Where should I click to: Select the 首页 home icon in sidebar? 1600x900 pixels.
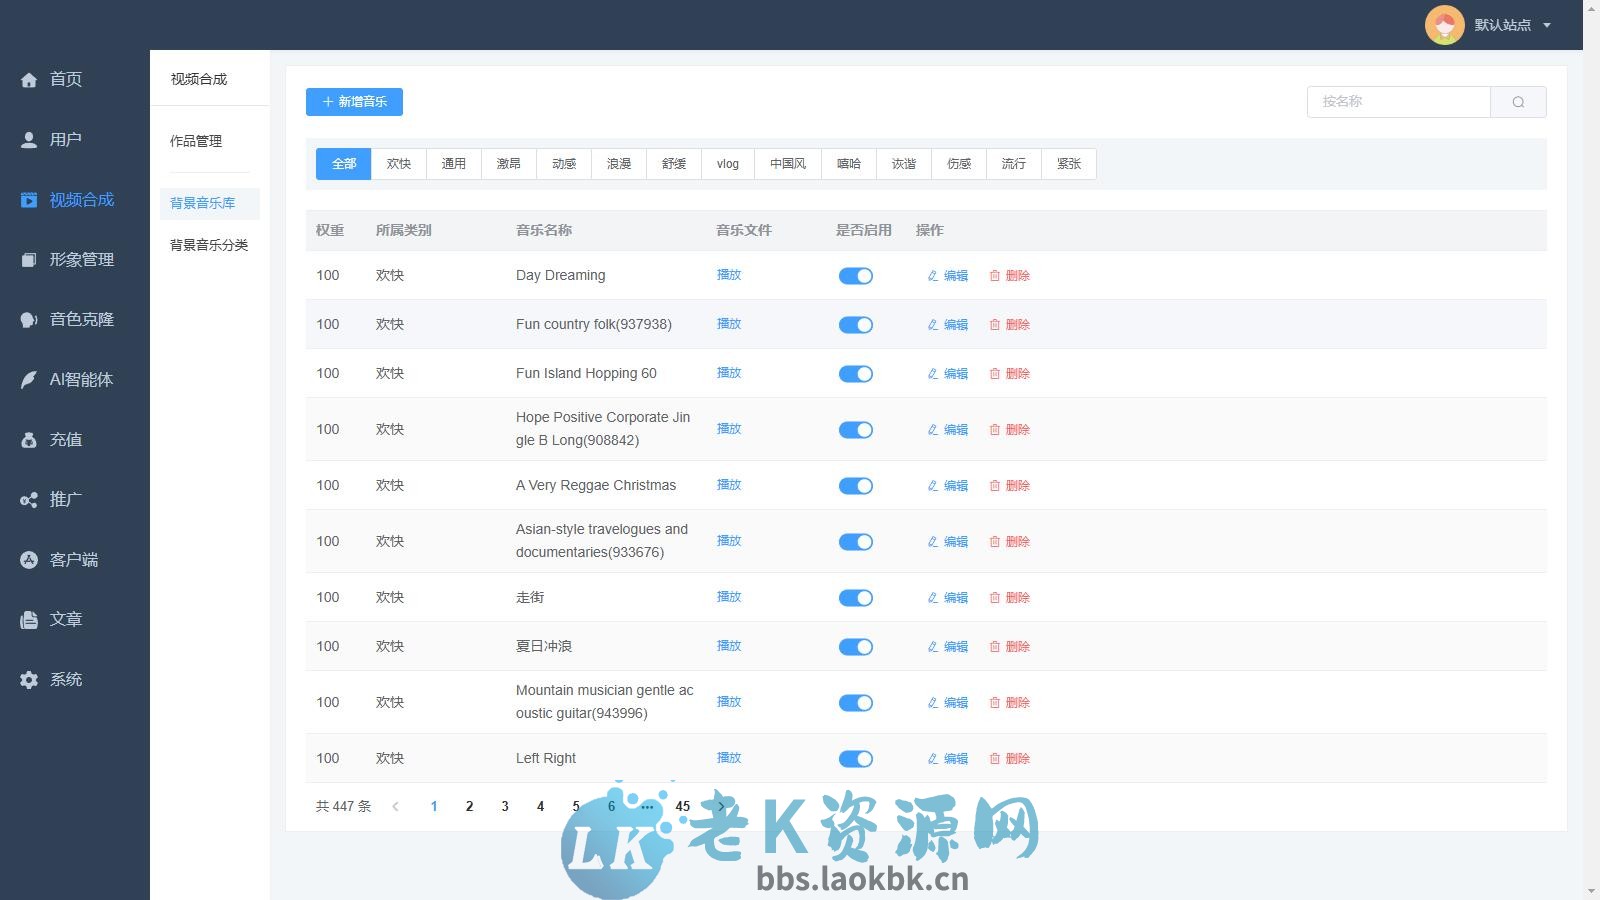click(28, 79)
